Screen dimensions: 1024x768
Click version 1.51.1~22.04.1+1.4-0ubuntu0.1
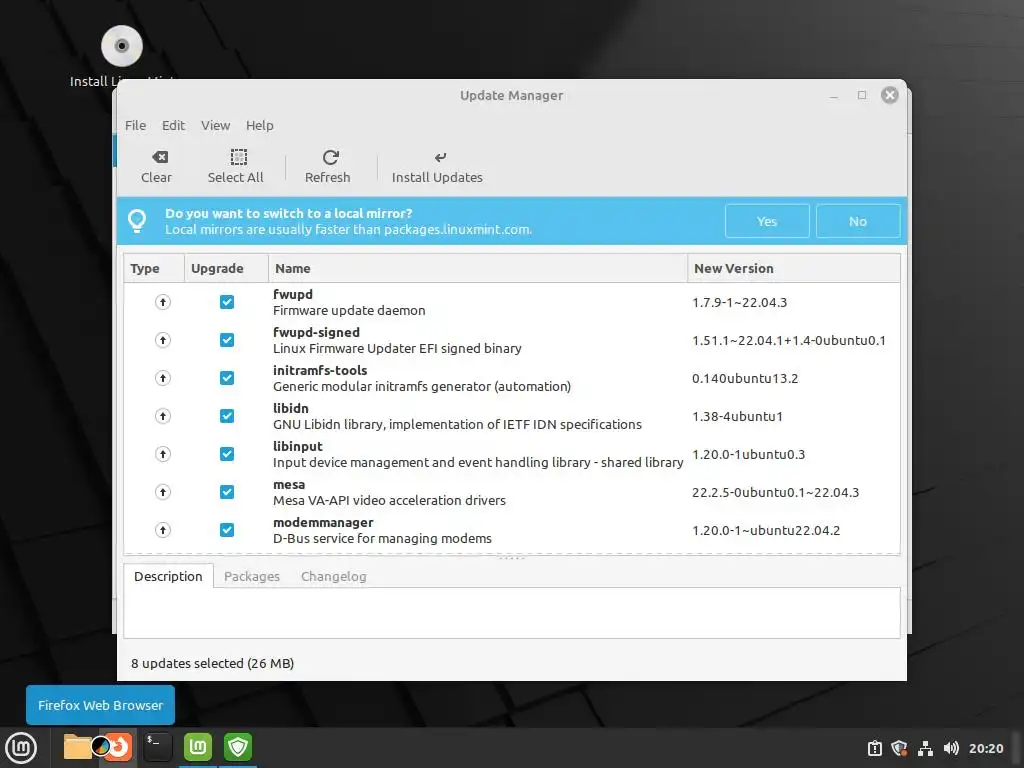(x=789, y=340)
